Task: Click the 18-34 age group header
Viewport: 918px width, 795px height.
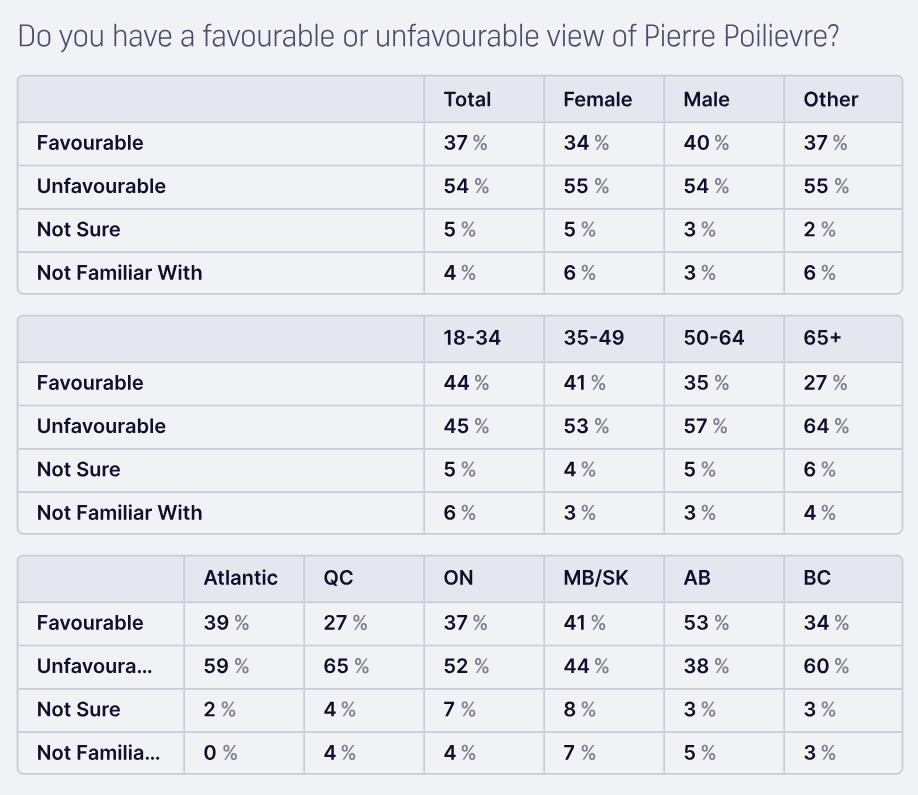Action: (472, 339)
